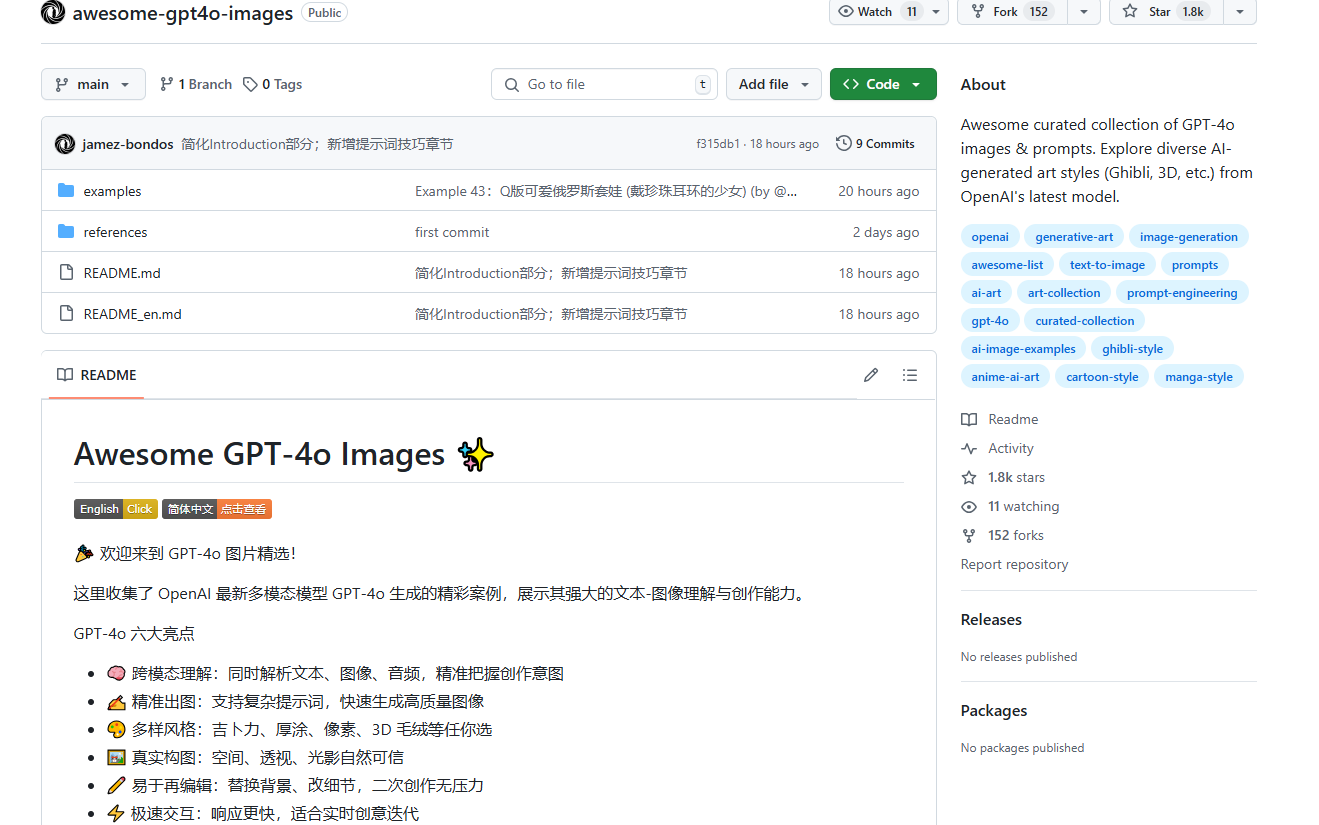Image resolution: width=1319 pixels, height=825 pixels.
Task: Open the README outline list icon
Action: pyautogui.click(x=909, y=375)
